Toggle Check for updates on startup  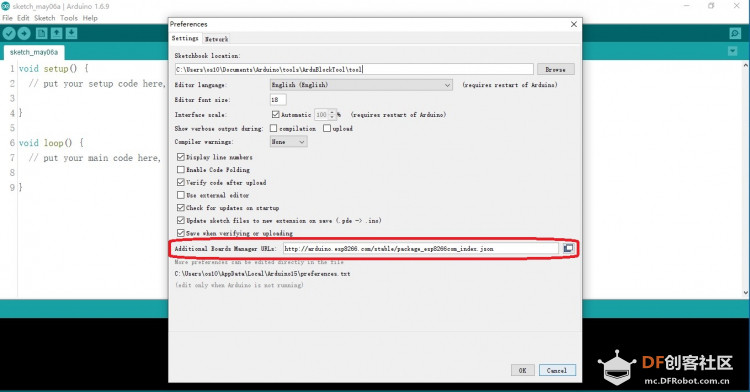pos(181,207)
